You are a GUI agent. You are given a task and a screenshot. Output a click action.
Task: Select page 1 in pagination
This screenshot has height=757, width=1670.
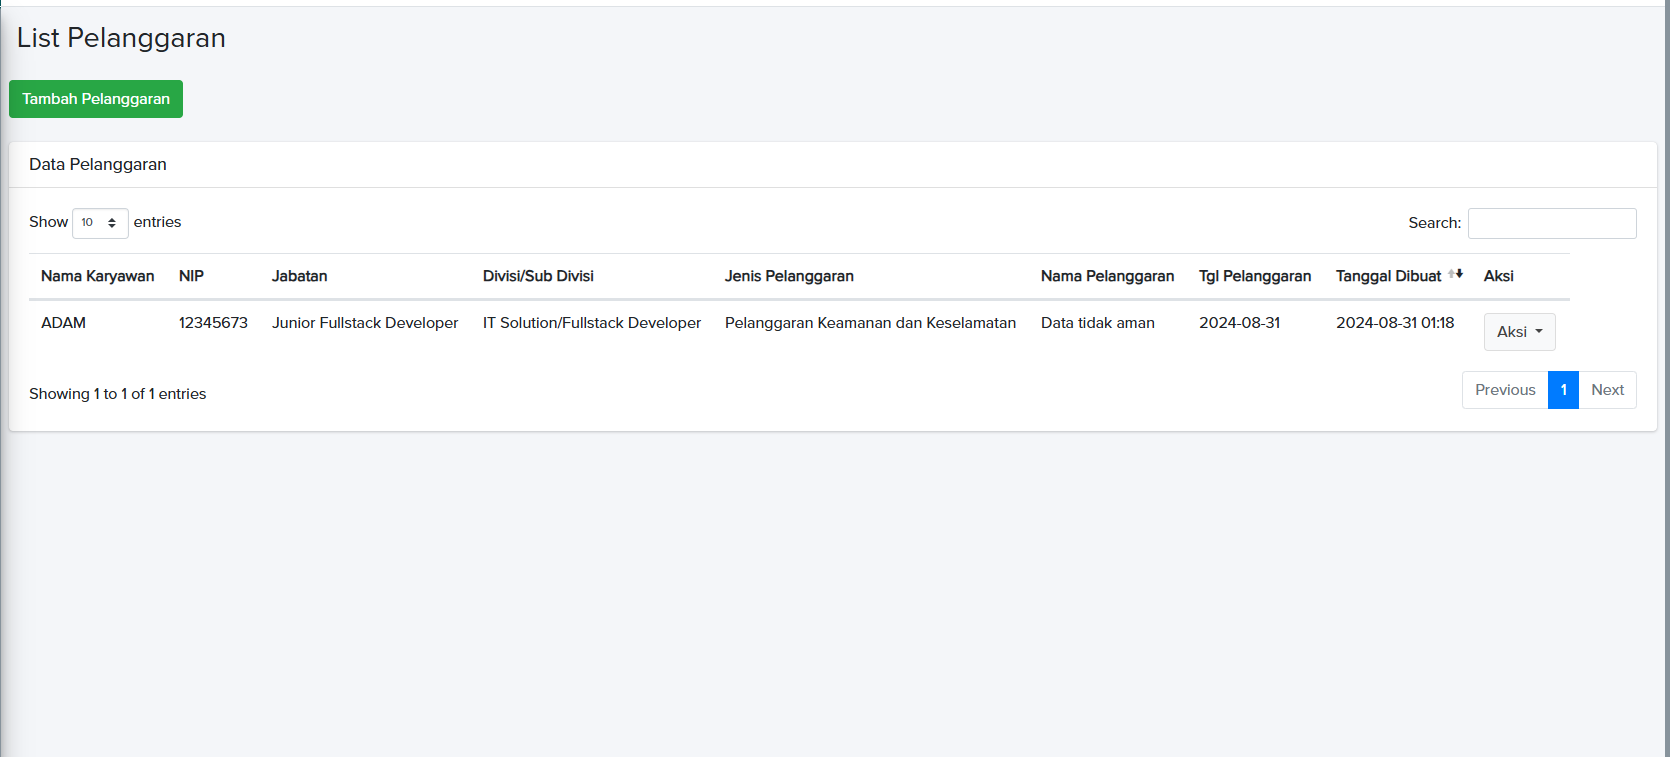tap(1563, 390)
